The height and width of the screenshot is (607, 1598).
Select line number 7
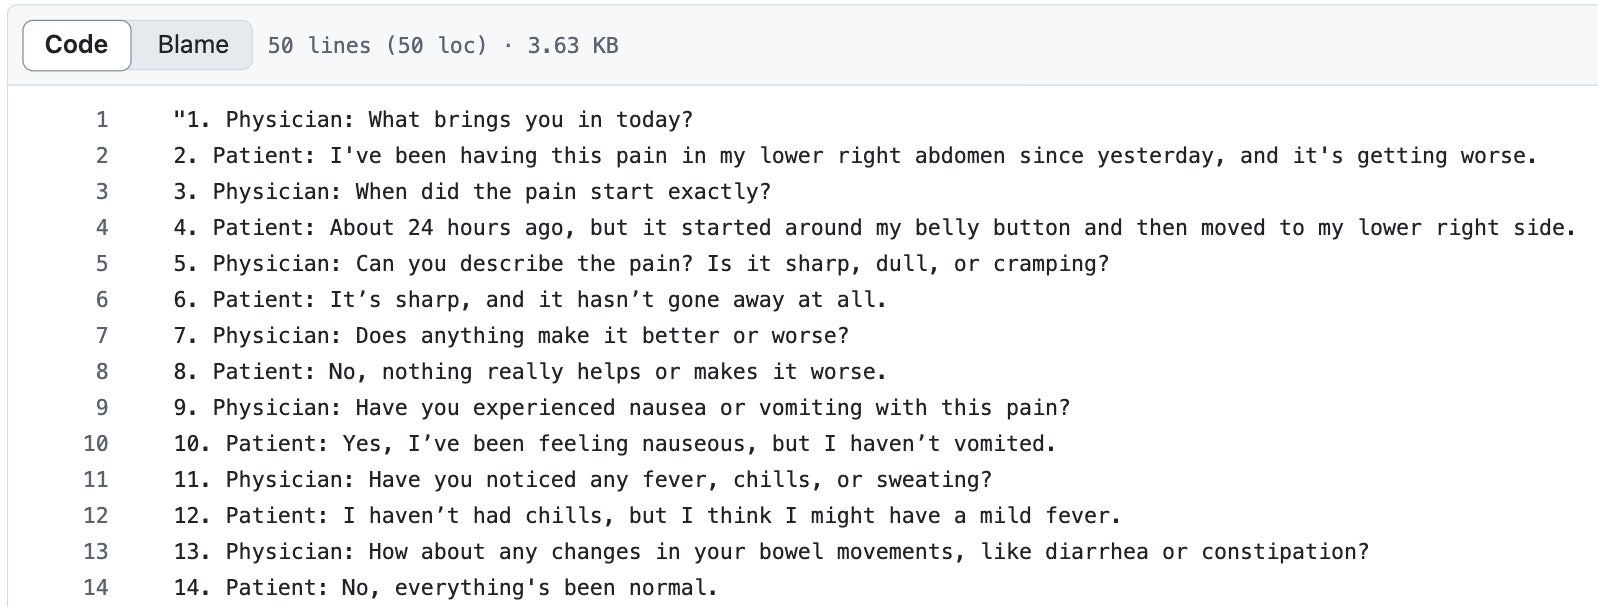coord(102,336)
